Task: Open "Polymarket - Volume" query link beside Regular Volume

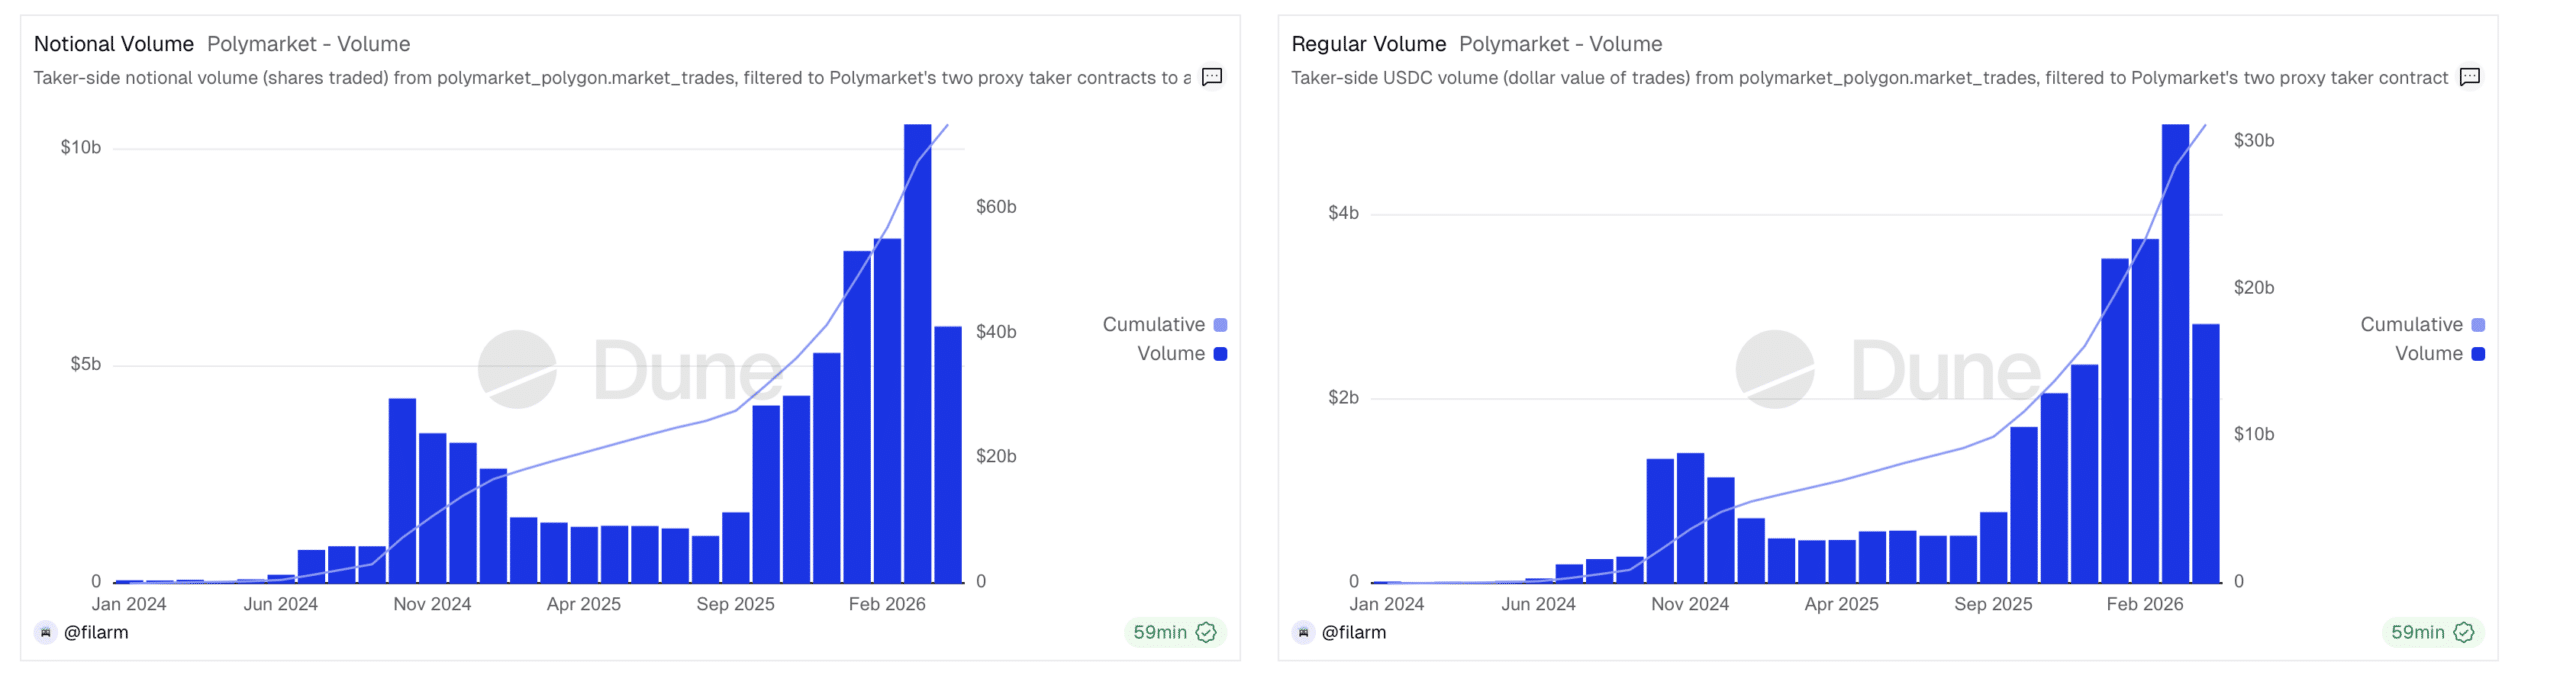Action: [x=1560, y=44]
